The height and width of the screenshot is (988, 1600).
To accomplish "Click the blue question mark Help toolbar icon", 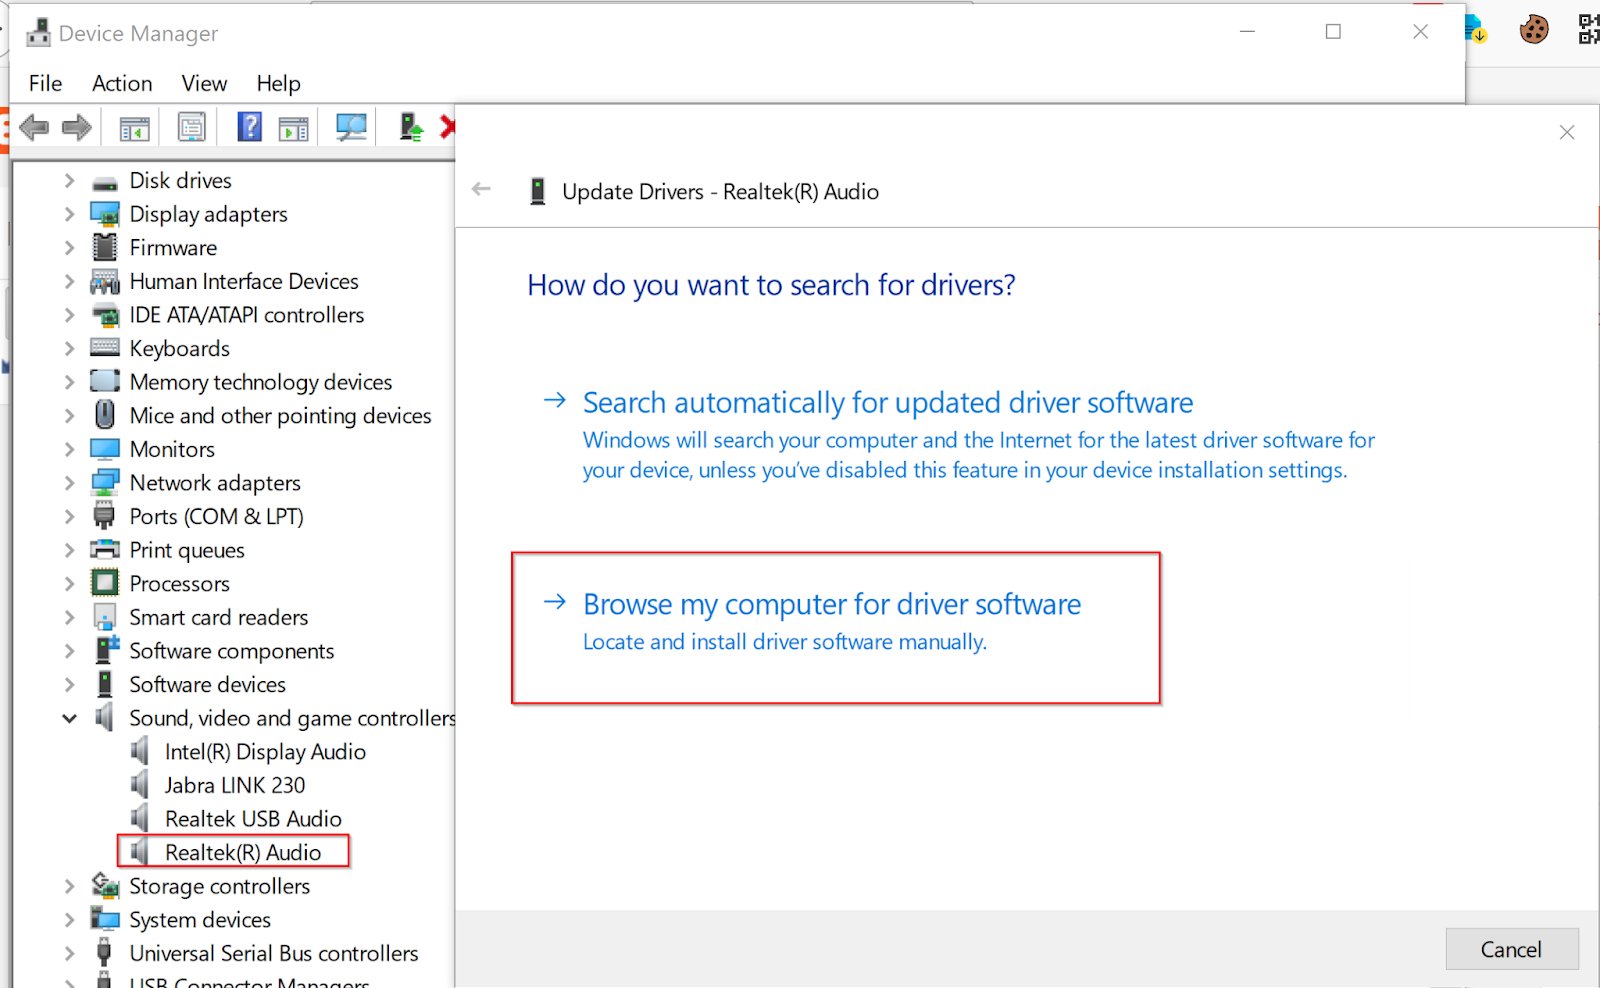I will coord(249,127).
